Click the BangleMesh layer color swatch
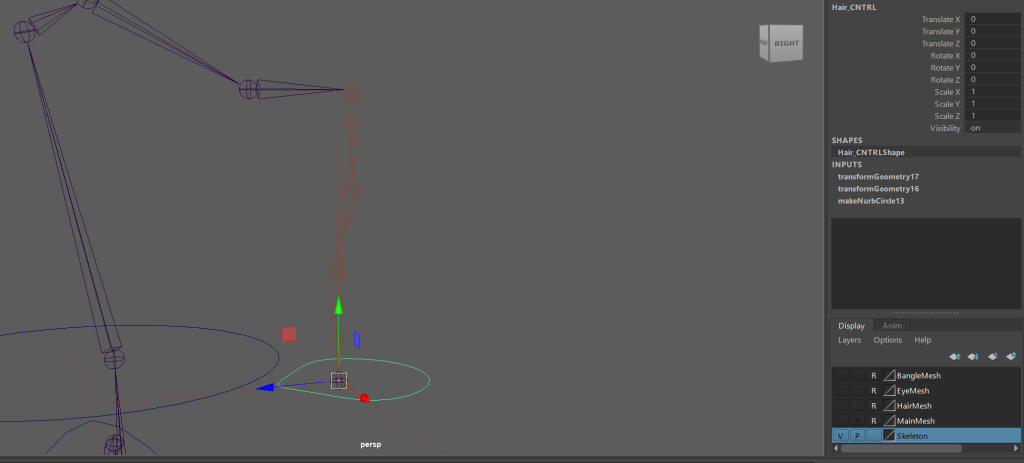This screenshot has height=463, width=1024. (889, 376)
